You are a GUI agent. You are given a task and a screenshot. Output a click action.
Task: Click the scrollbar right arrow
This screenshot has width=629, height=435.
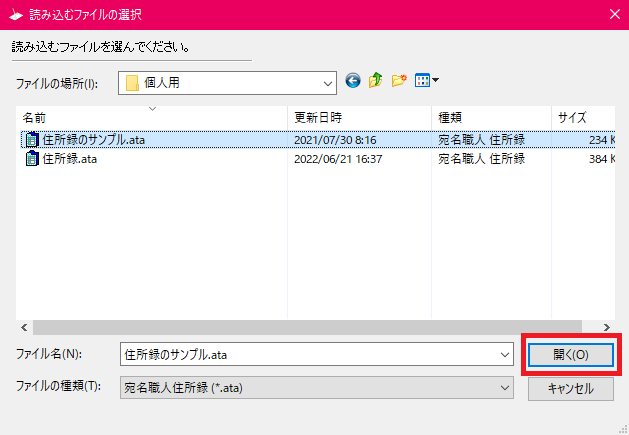pyautogui.click(x=607, y=327)
